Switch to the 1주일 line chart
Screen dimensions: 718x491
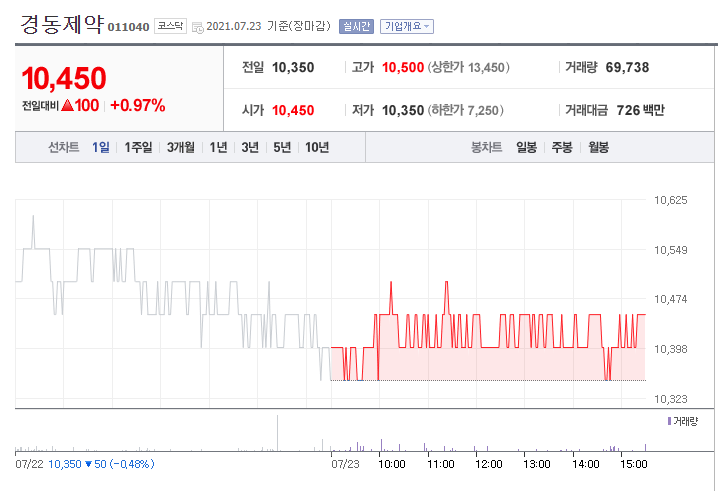138,147
